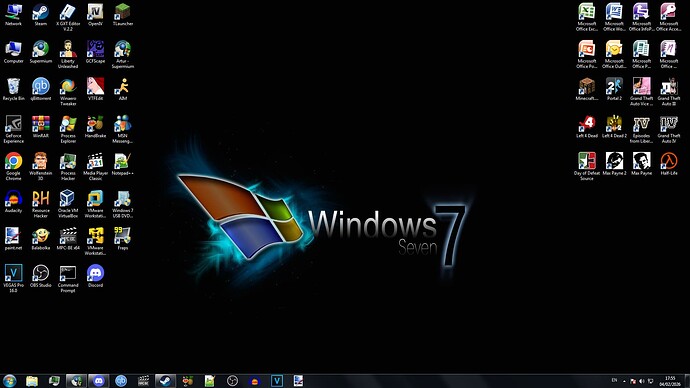Click the VEGAS Pro 16.0 desktop shortcut

13,279
